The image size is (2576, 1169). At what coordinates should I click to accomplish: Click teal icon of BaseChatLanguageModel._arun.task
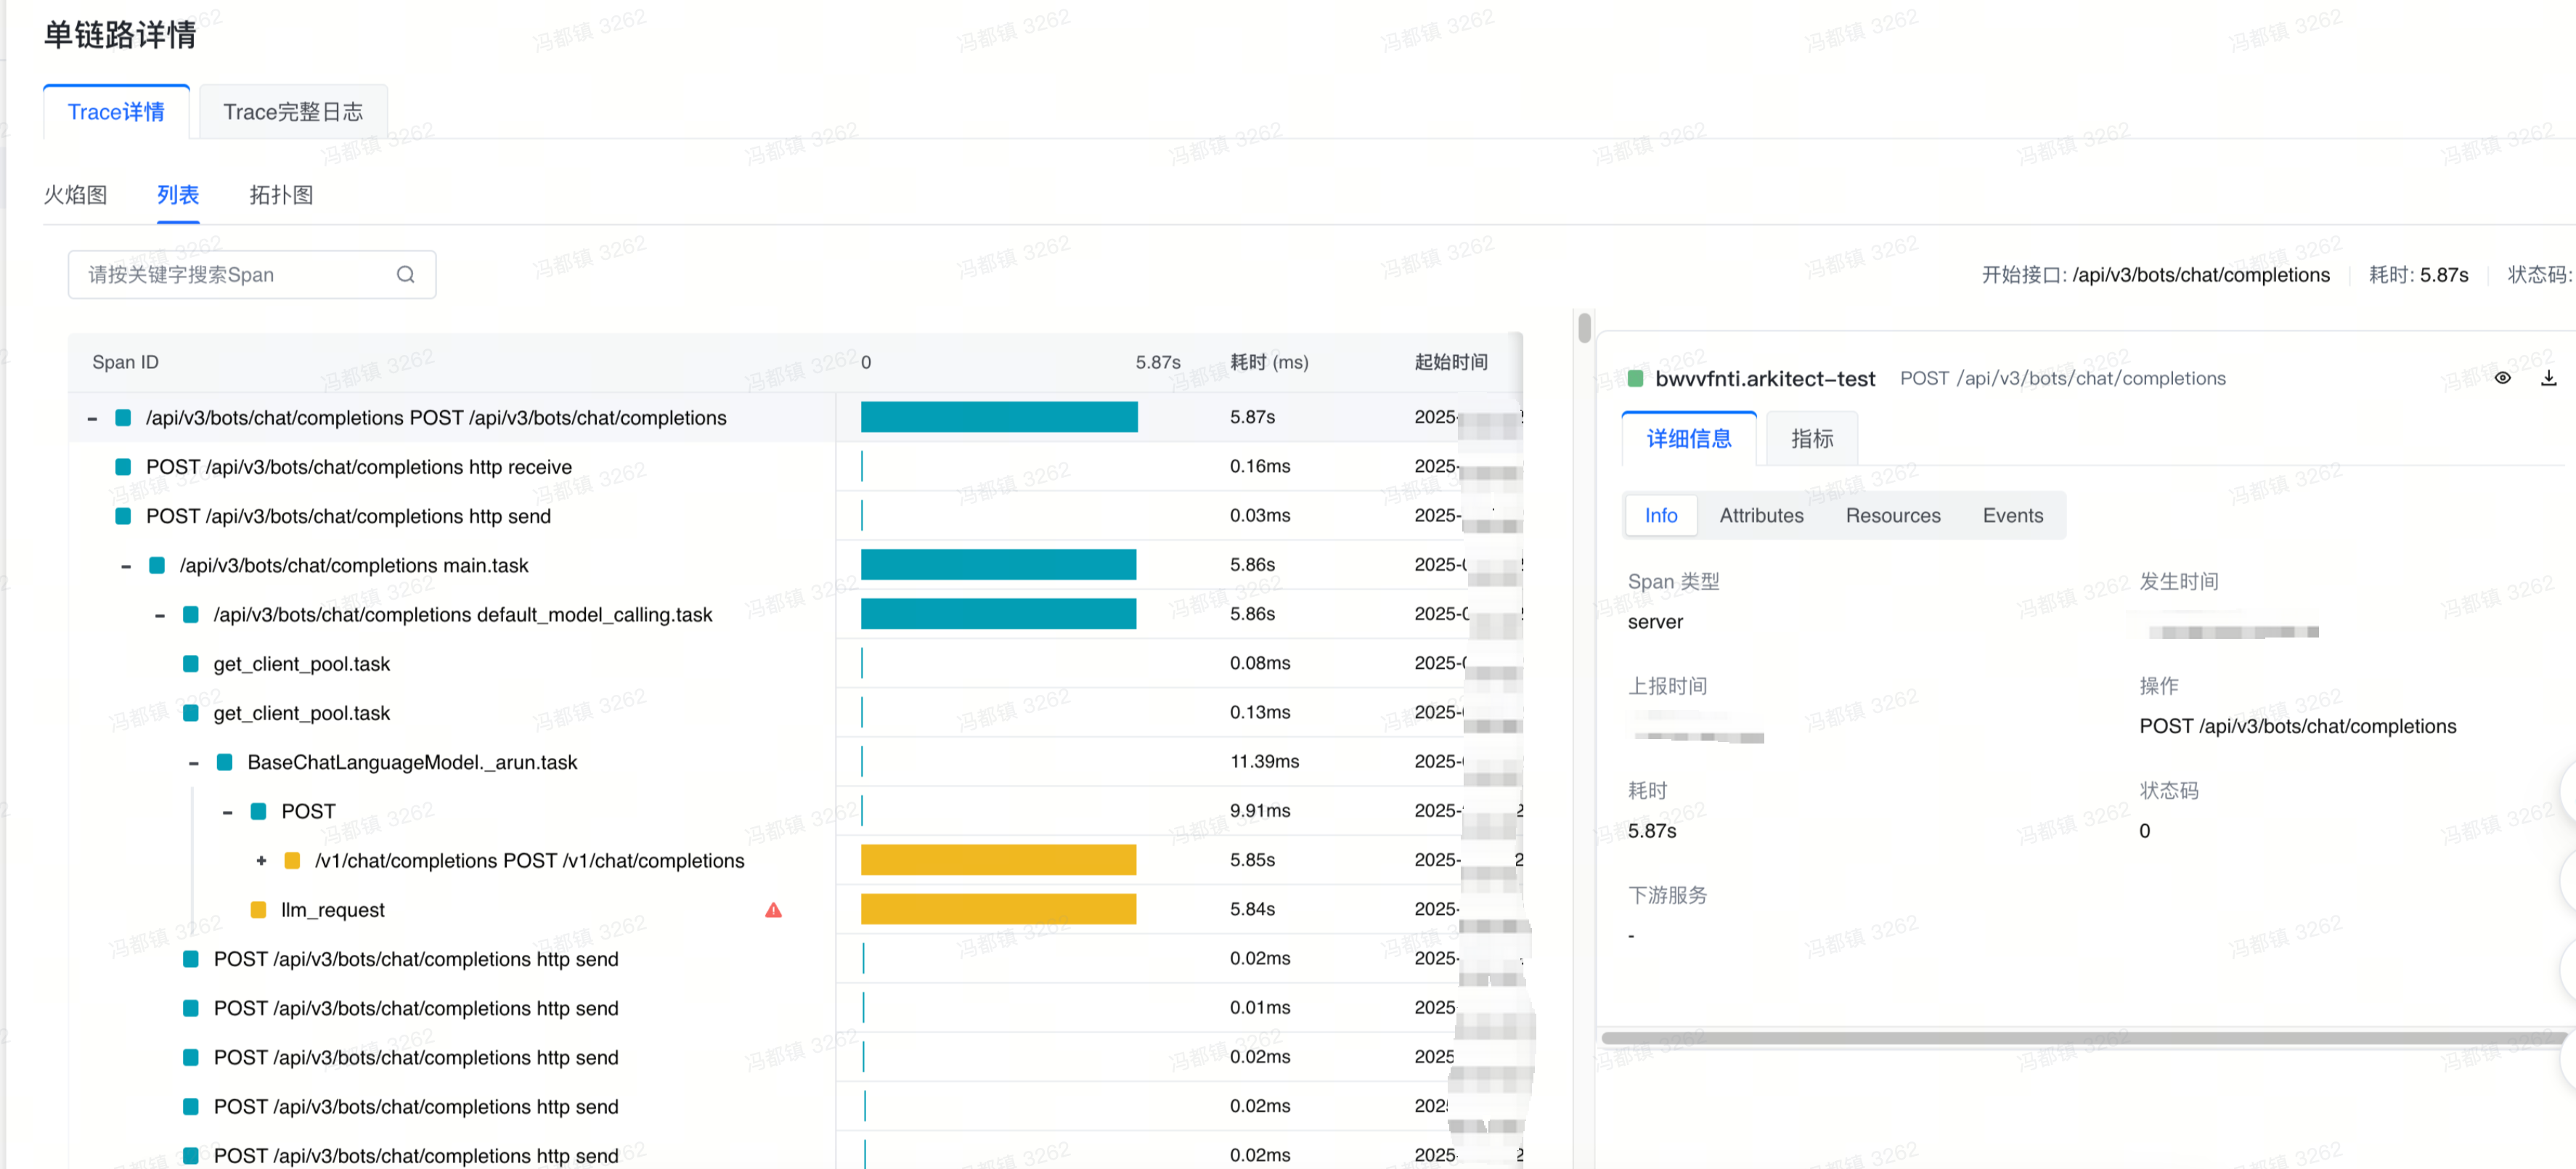pyautogui.click(x=225, y=762)
